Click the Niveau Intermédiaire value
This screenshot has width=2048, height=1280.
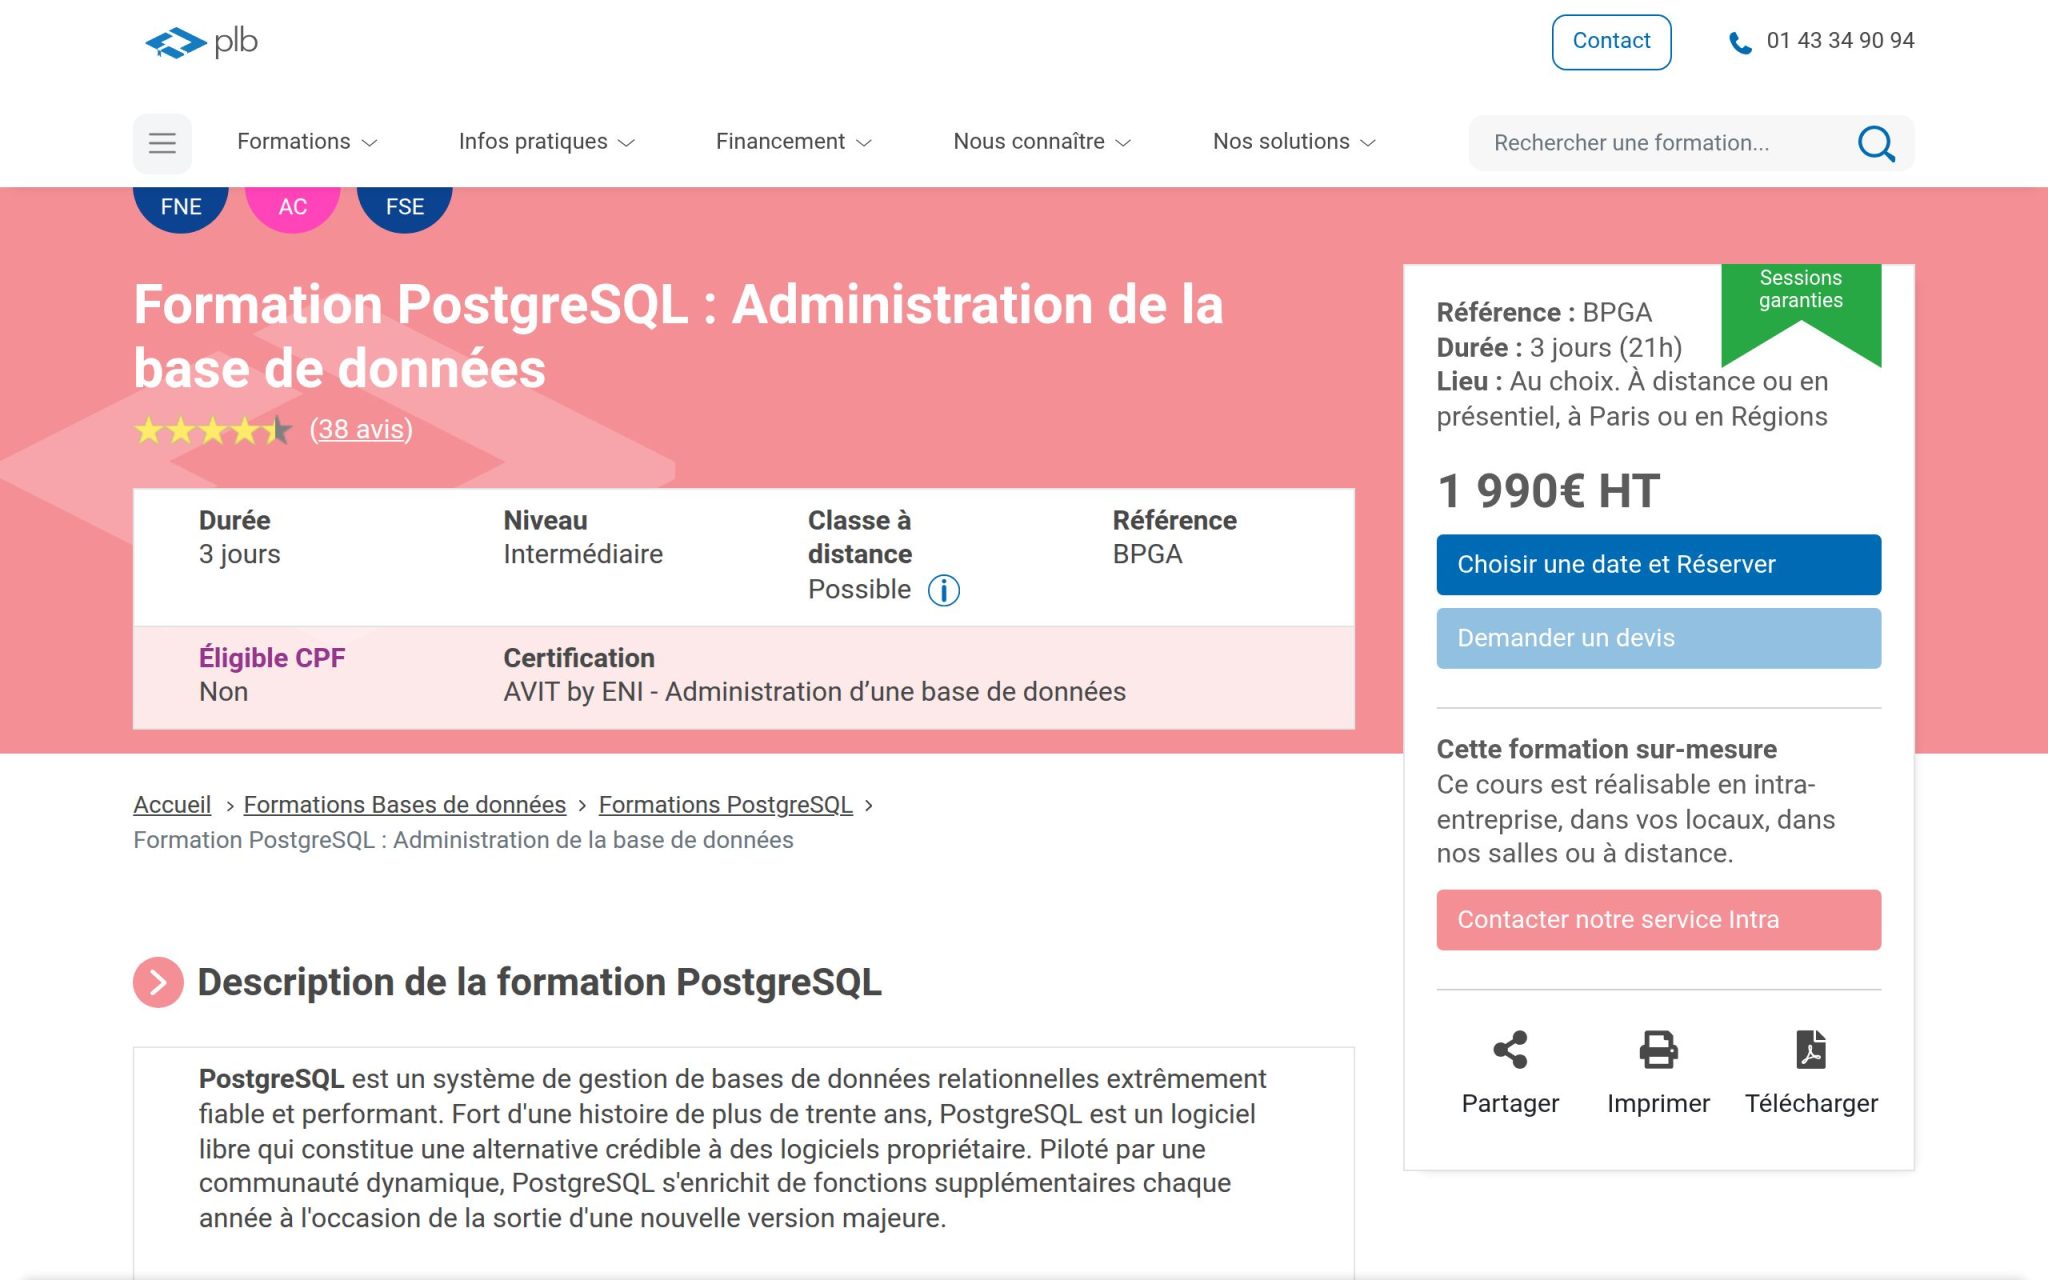583,554
